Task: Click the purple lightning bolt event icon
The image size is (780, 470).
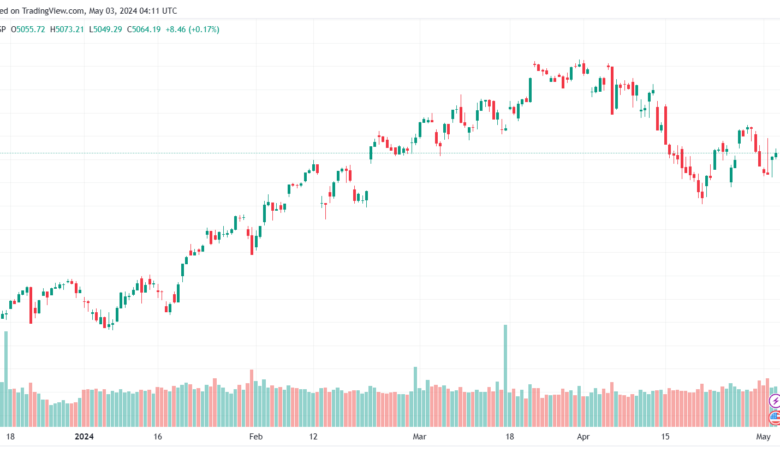Action: [775, 401]
